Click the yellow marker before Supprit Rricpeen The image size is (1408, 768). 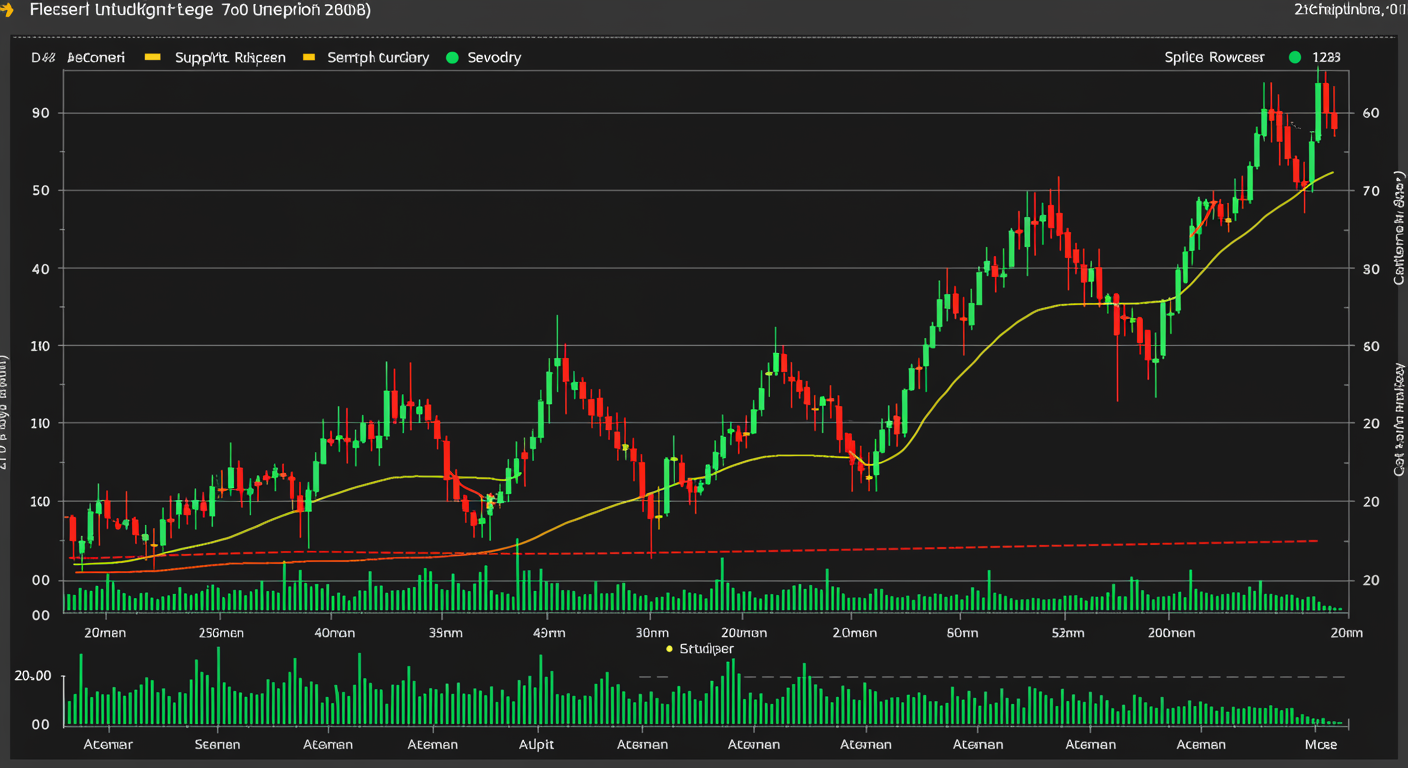(153, 58)
